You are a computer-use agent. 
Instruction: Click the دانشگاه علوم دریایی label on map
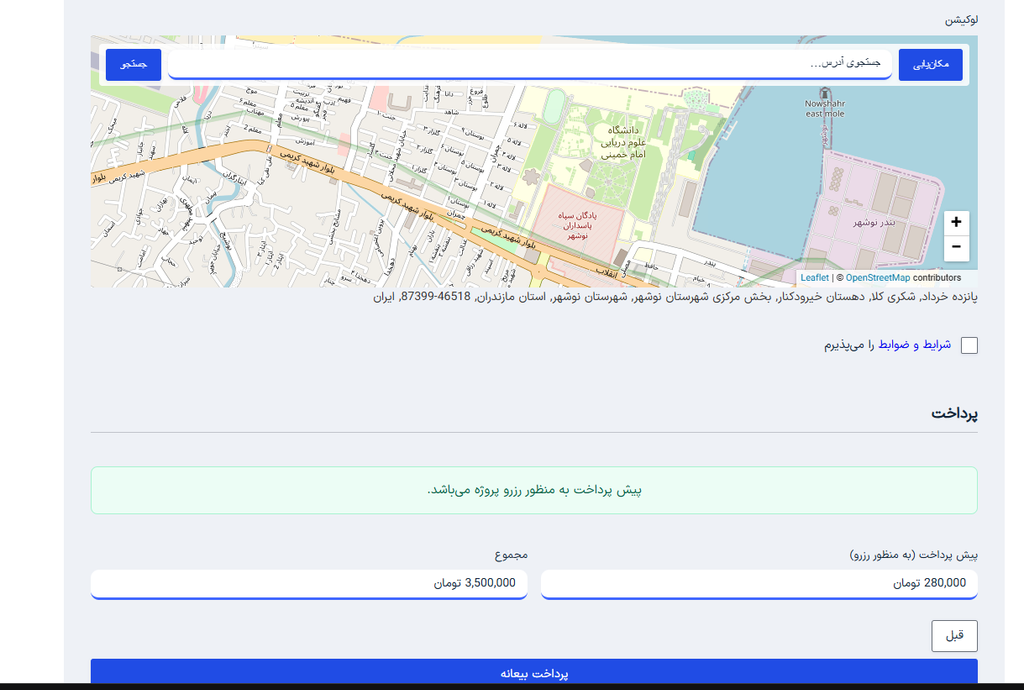623,142
